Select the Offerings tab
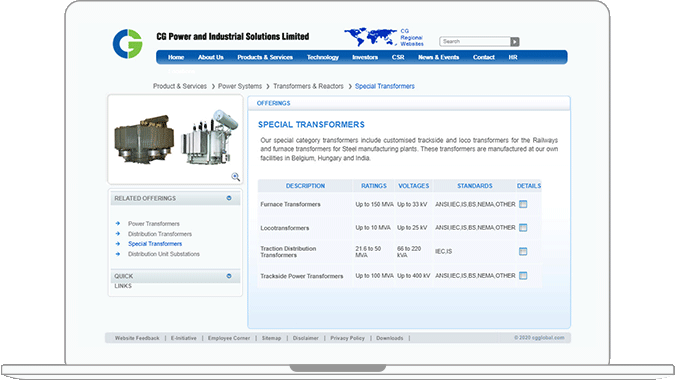Image resolution: width=675 pixels, height=380 pixels. click(273, 103)
